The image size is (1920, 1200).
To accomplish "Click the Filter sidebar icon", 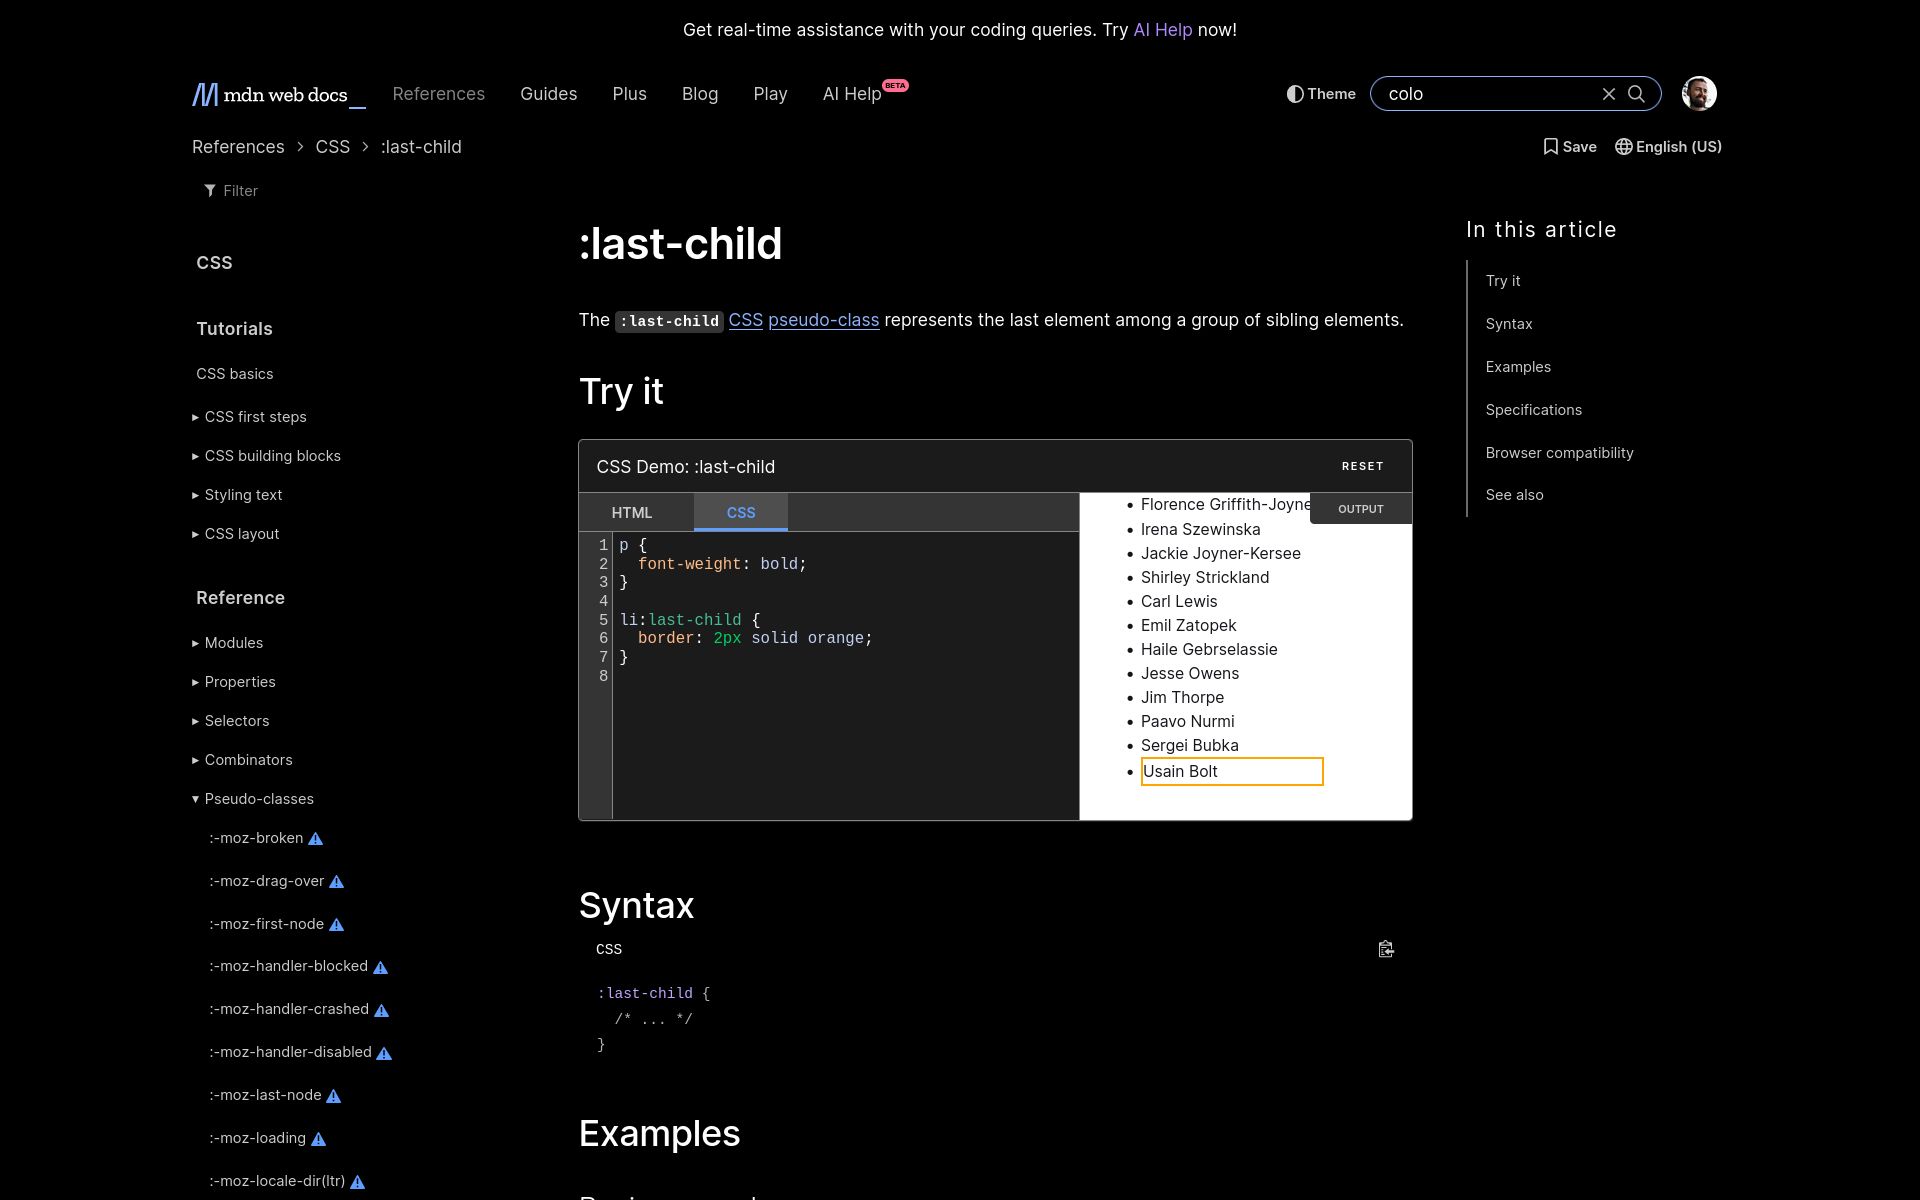I will click(210, 189).
